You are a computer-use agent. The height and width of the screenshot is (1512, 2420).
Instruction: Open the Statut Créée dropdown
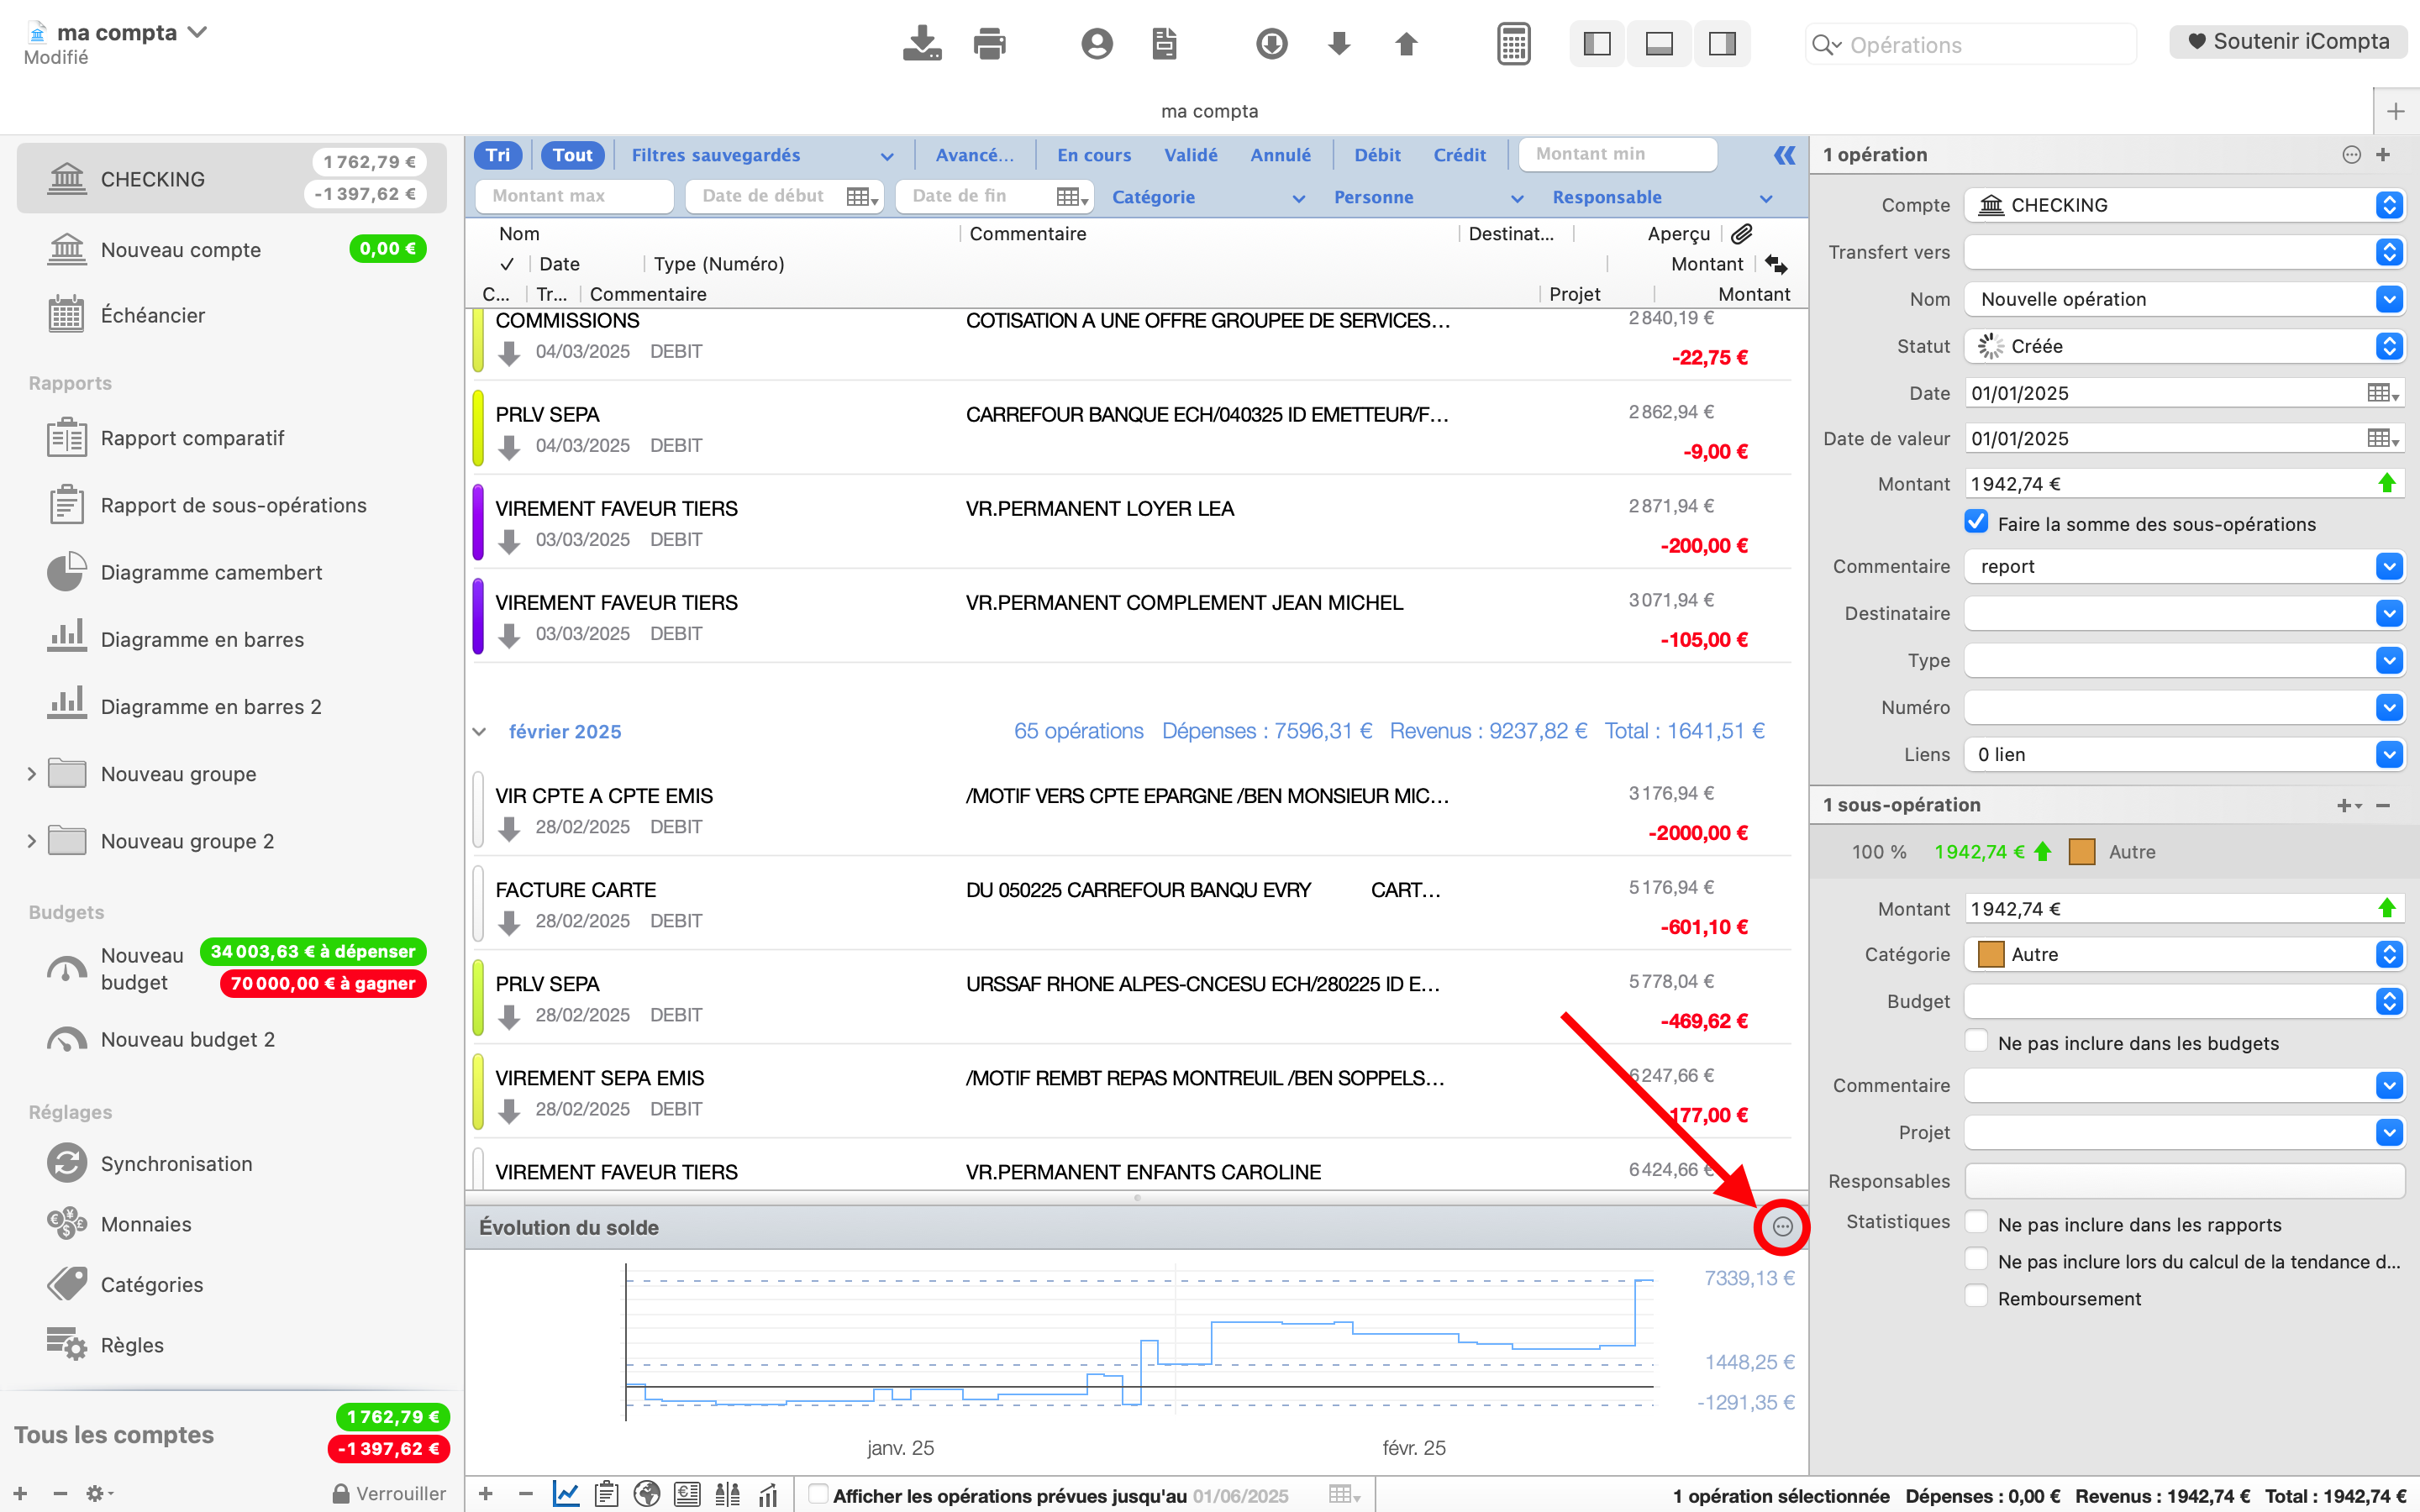pyautogui.click(x=2184, y=346)
